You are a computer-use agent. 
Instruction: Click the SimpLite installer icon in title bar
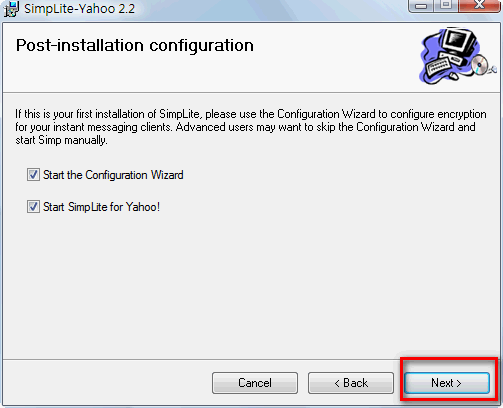pyautogui.click(x=11, y=9)
